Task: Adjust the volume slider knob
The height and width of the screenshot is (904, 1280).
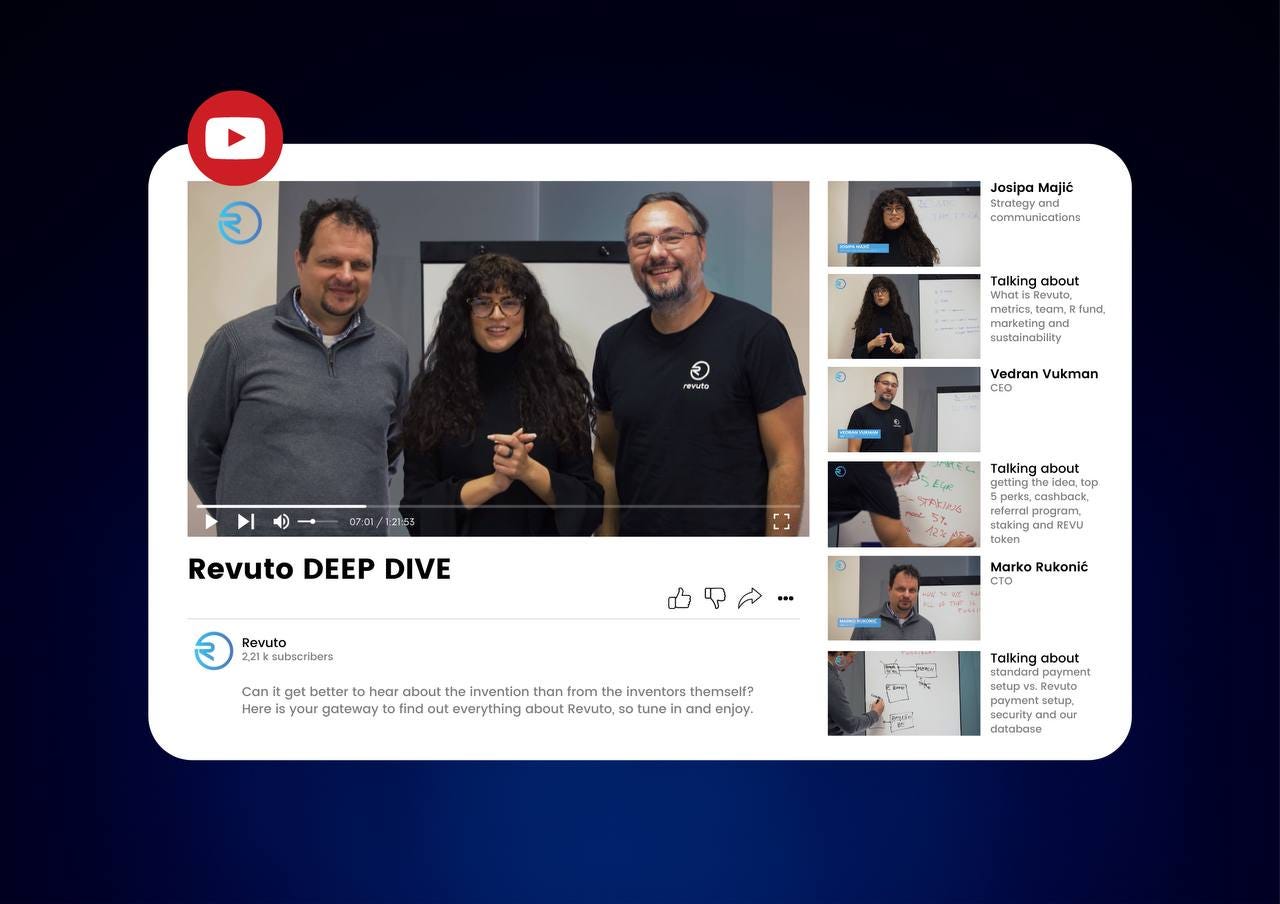Action: coord(313,521)
